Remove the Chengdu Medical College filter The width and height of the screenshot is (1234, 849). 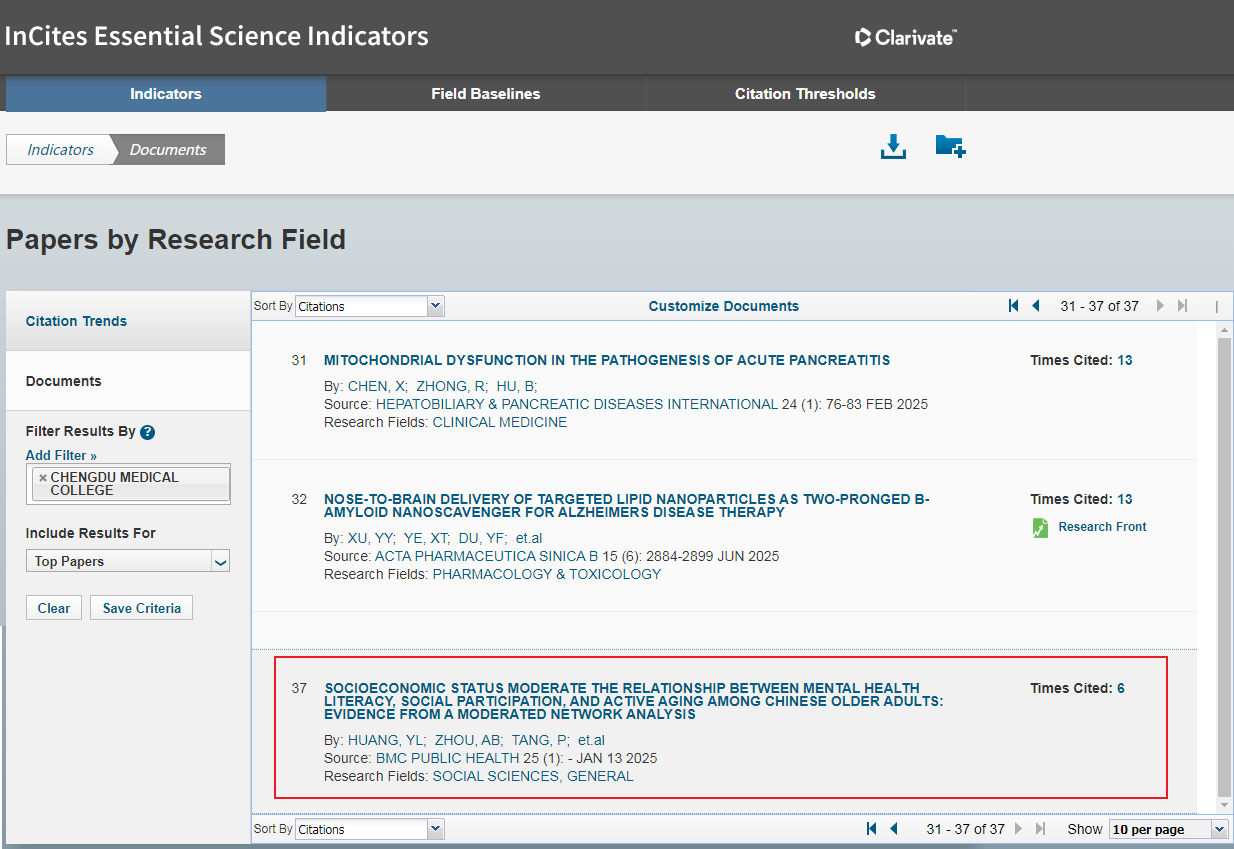coord(42,478)
